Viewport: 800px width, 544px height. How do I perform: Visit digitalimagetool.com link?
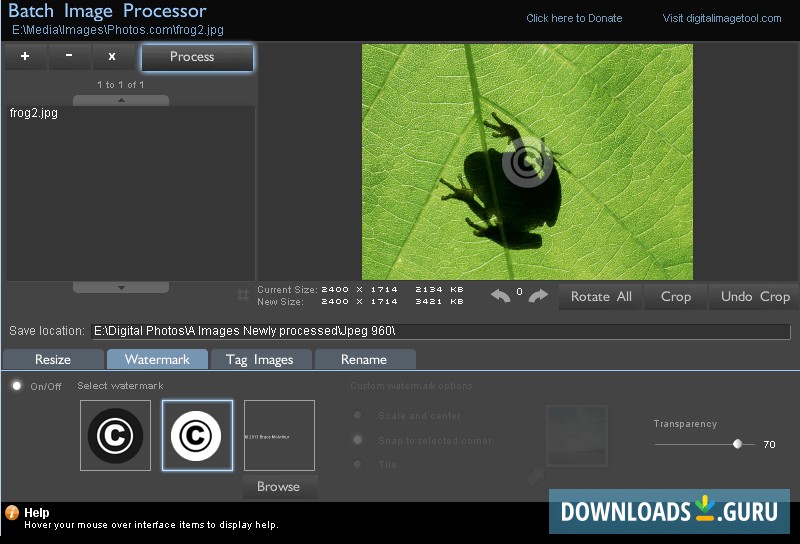coord(722,18)
